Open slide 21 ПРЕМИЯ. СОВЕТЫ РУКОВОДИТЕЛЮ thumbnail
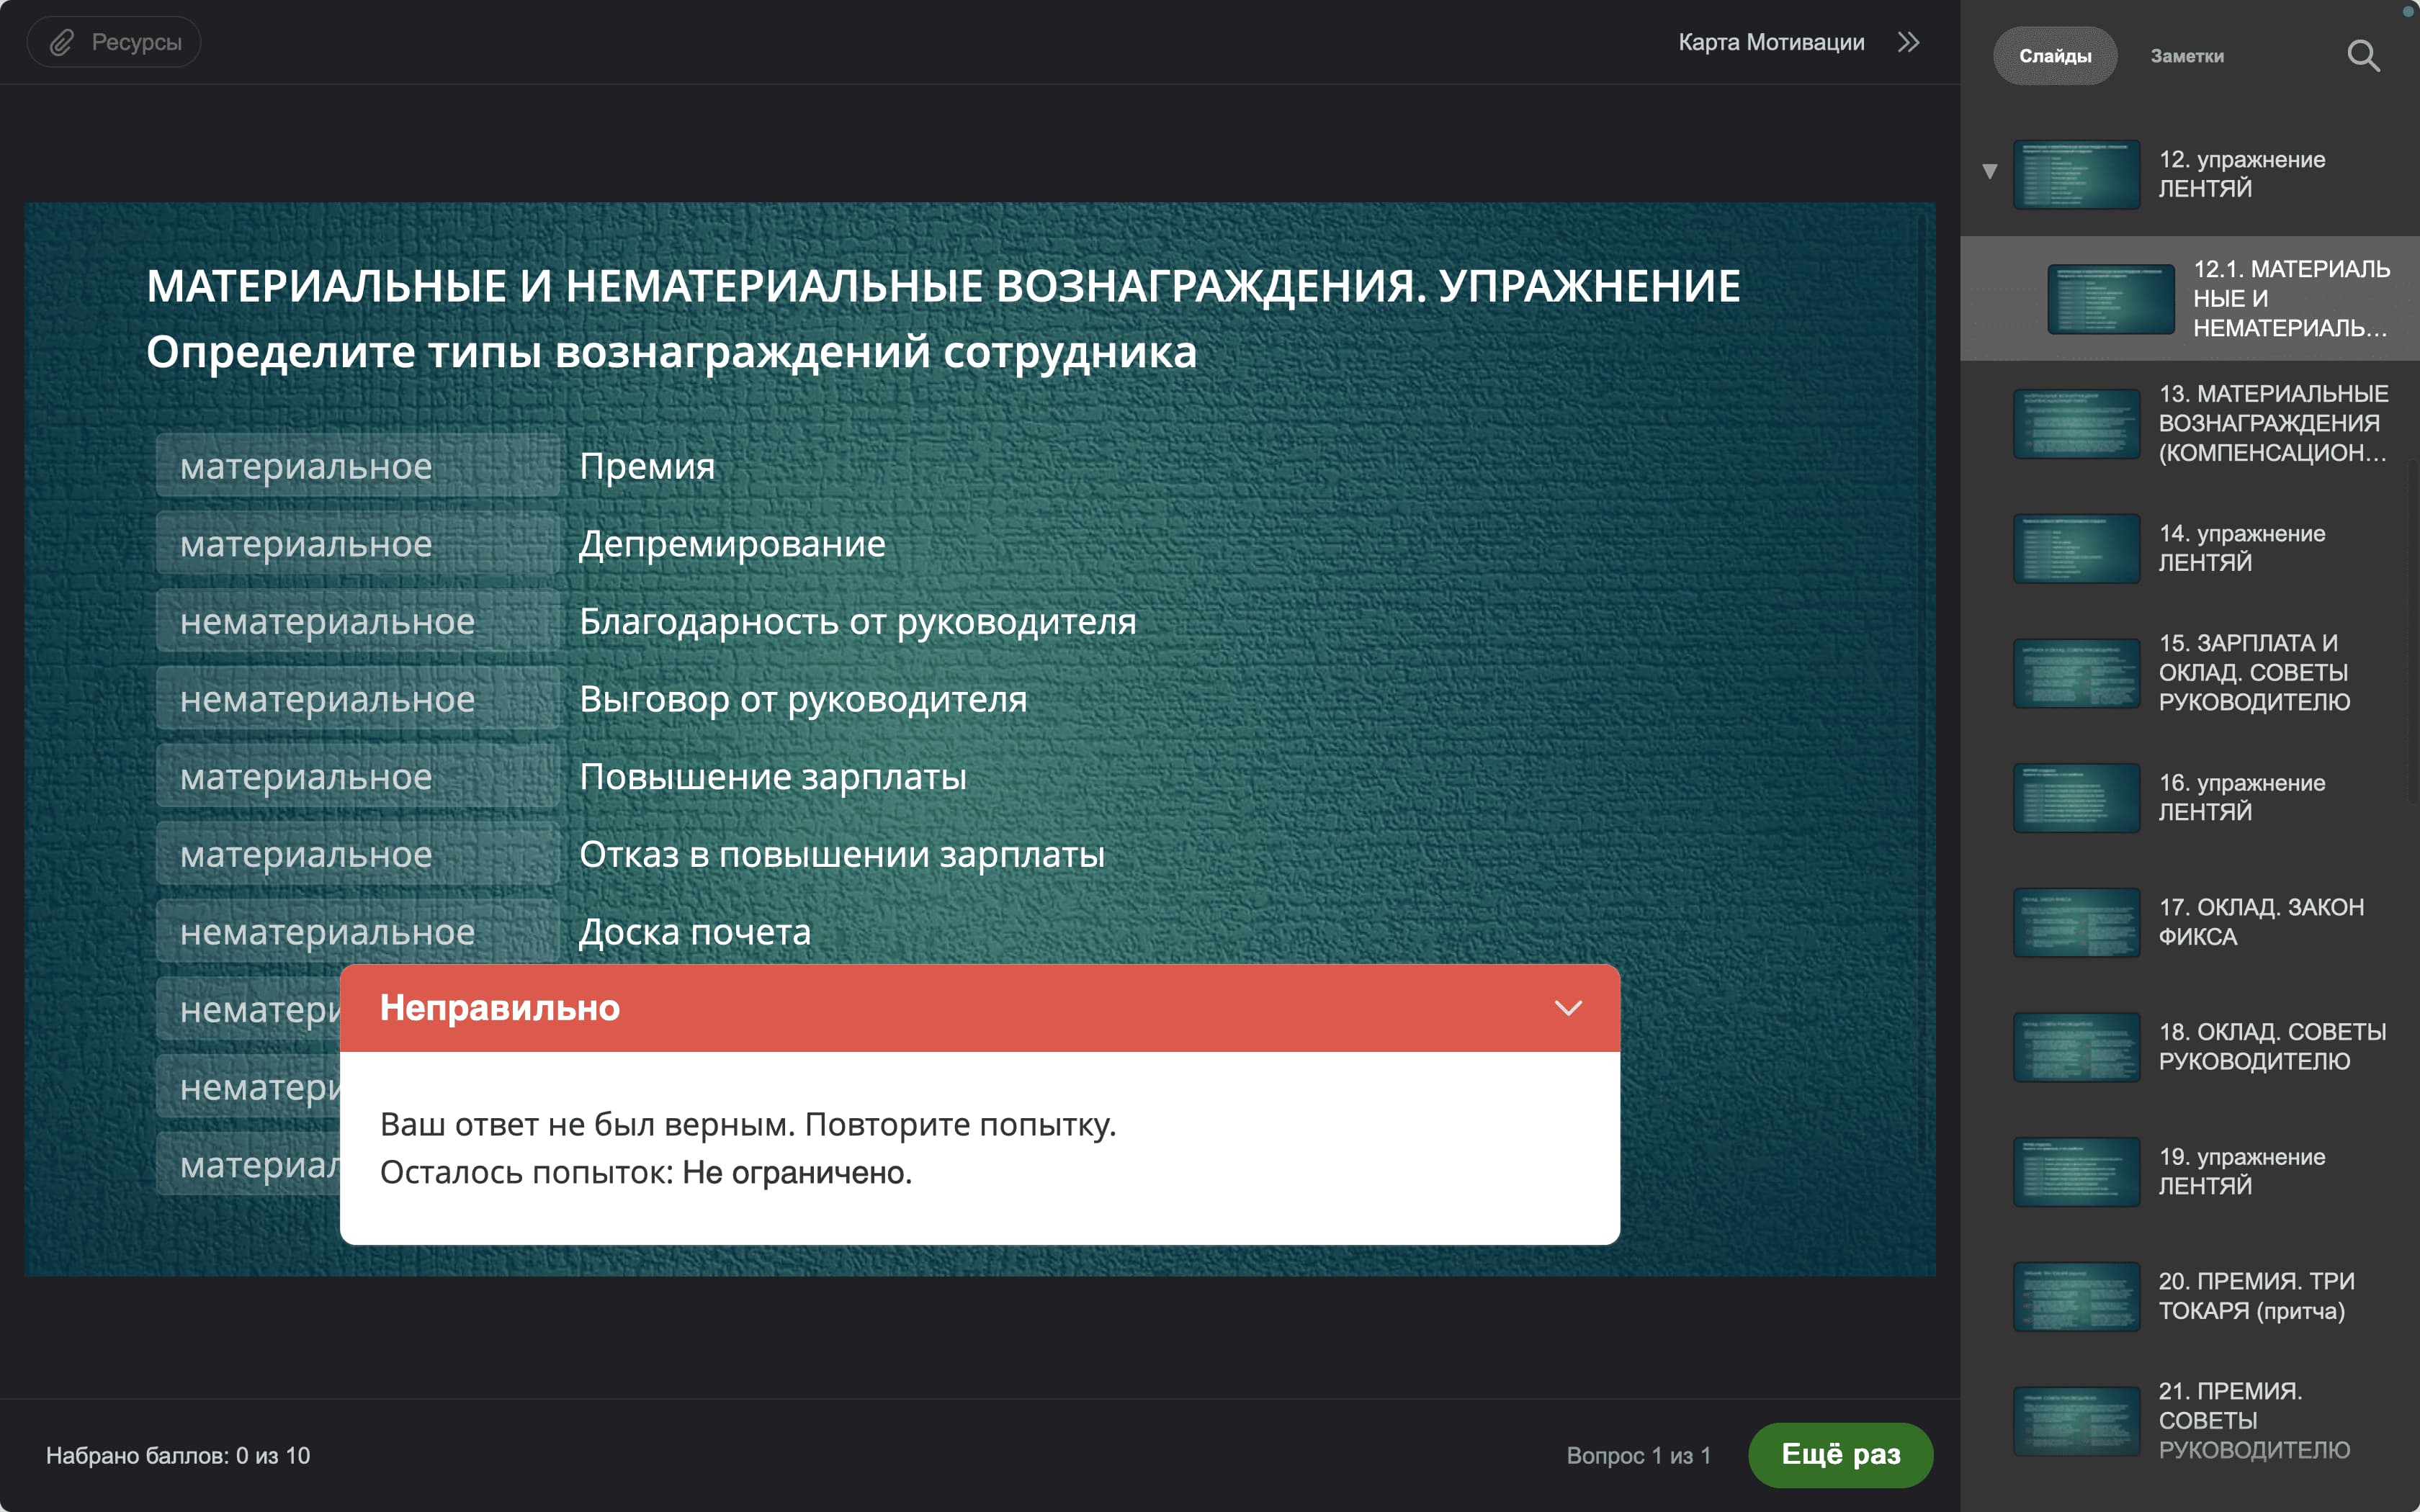2420x1512 pixels. 2076,1421
